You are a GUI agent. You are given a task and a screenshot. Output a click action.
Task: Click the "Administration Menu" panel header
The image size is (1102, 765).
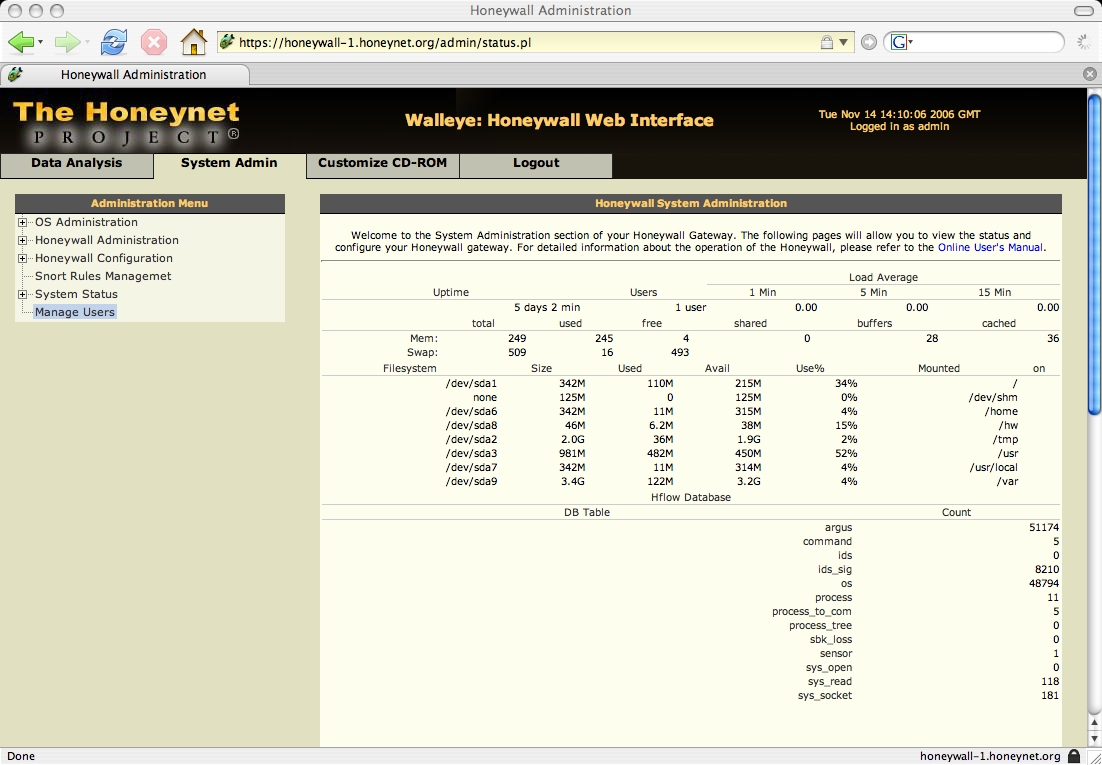pos(150,203)
